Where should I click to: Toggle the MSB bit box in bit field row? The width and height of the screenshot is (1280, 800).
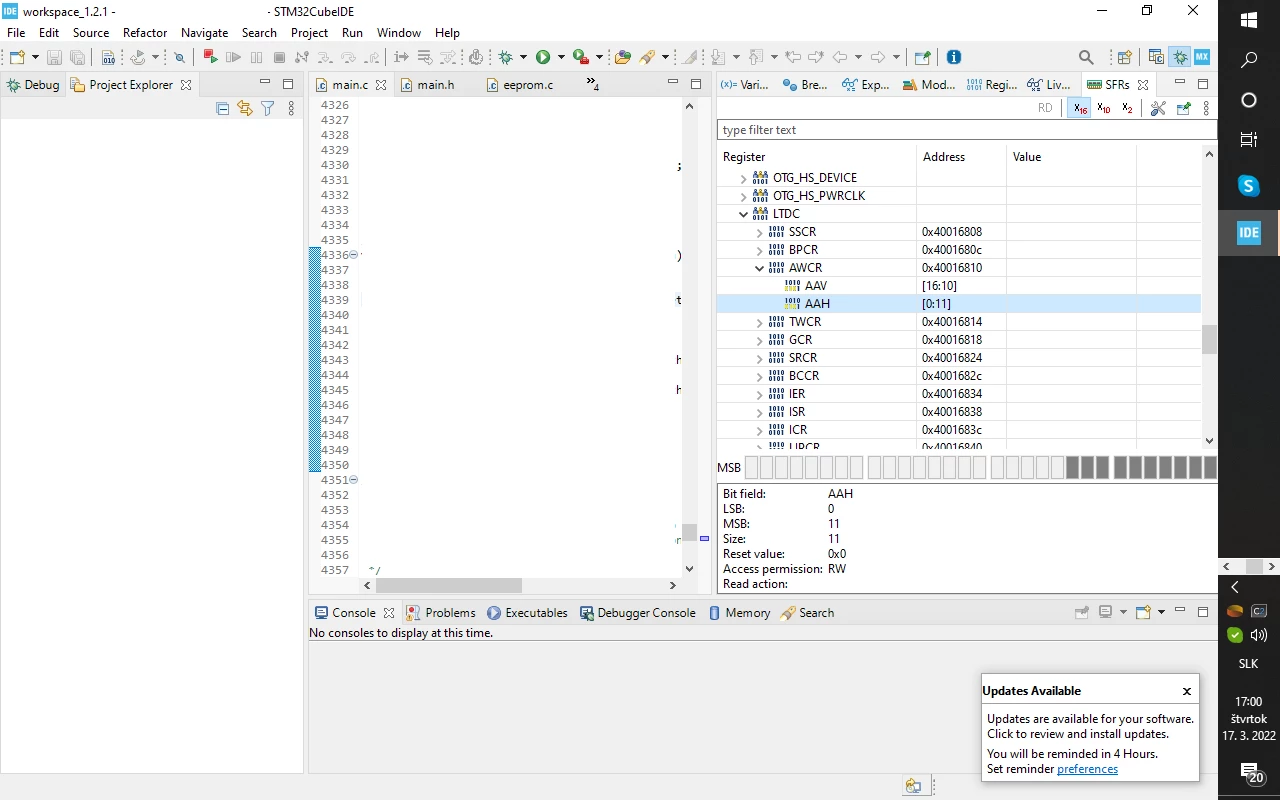click(752, 467)
